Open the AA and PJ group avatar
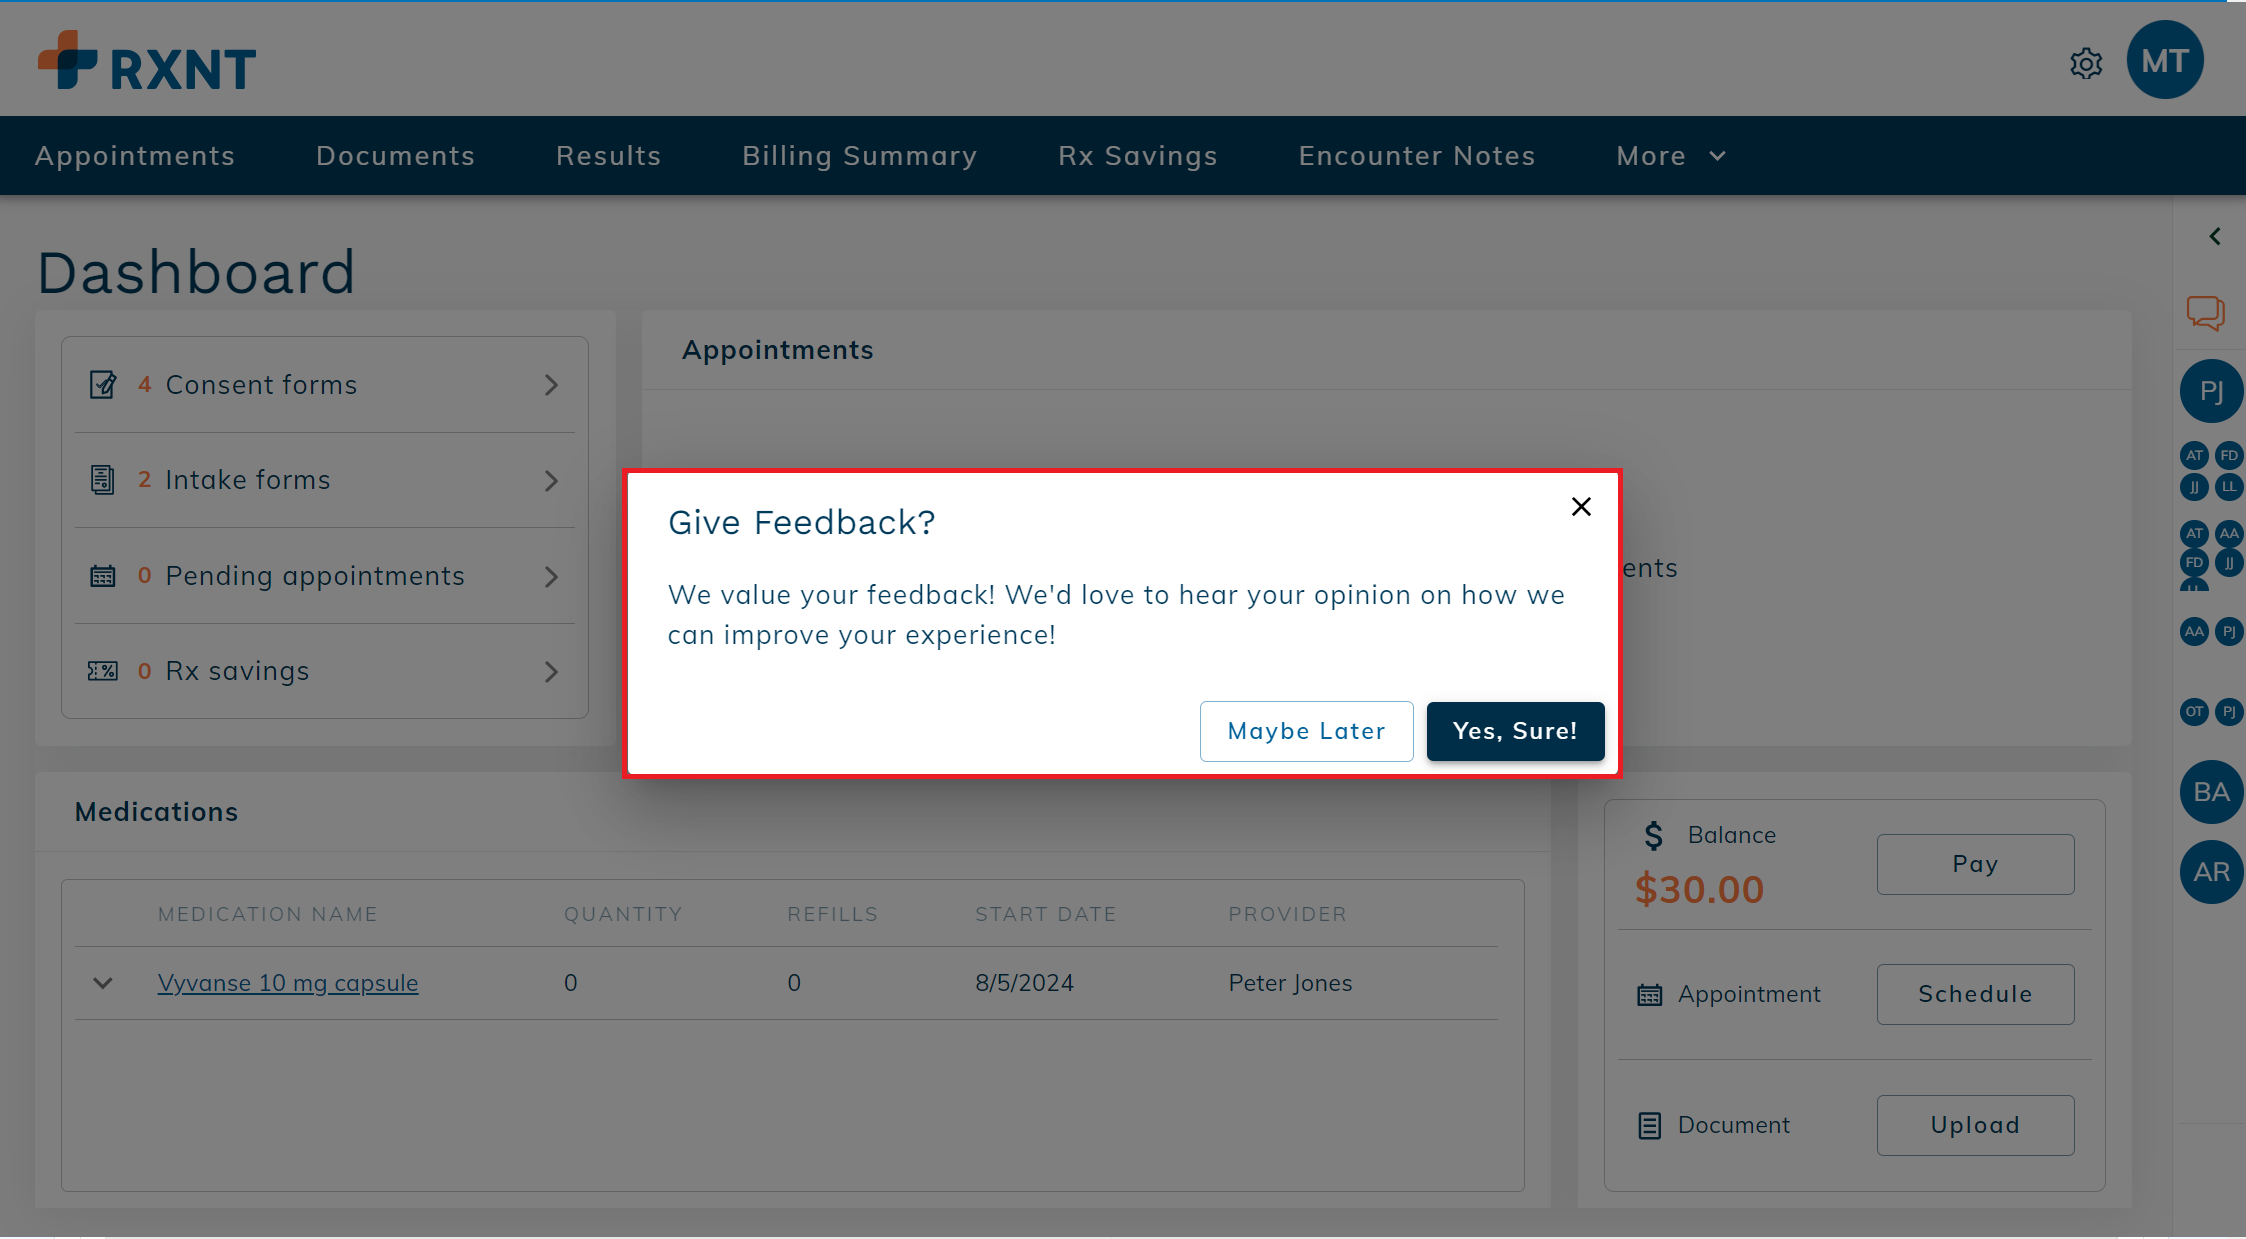Screen dimensions: 2246x1239 2211,631
